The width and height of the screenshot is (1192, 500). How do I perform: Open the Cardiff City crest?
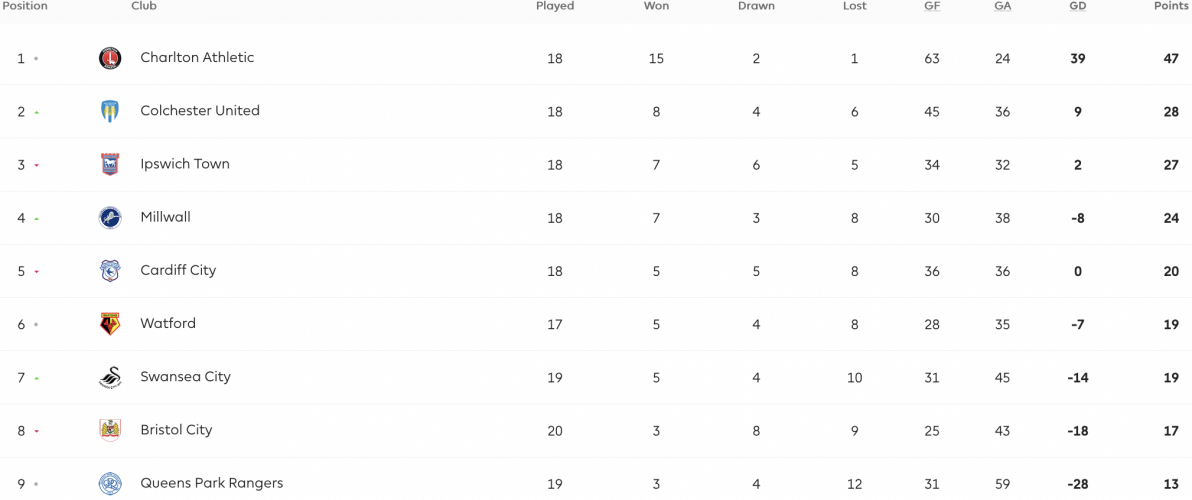110,271
